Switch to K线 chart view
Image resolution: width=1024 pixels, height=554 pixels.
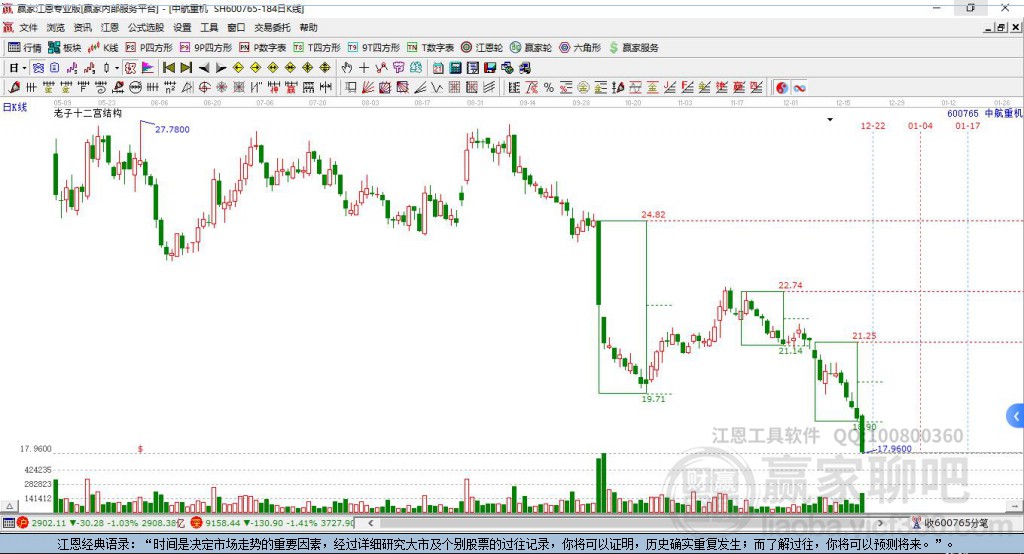click(x=103, y=48)
